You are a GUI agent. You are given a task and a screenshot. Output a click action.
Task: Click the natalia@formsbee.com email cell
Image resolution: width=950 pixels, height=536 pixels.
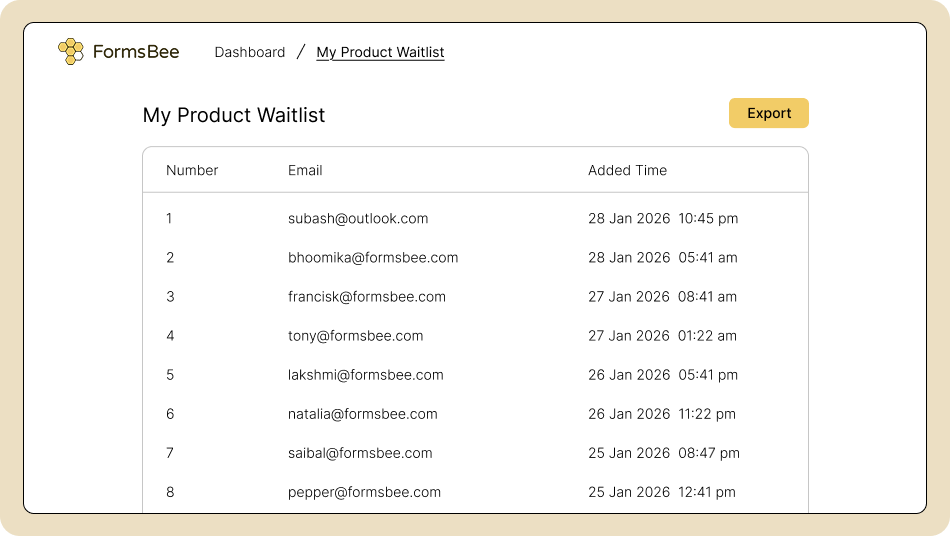tap(362, 414)
